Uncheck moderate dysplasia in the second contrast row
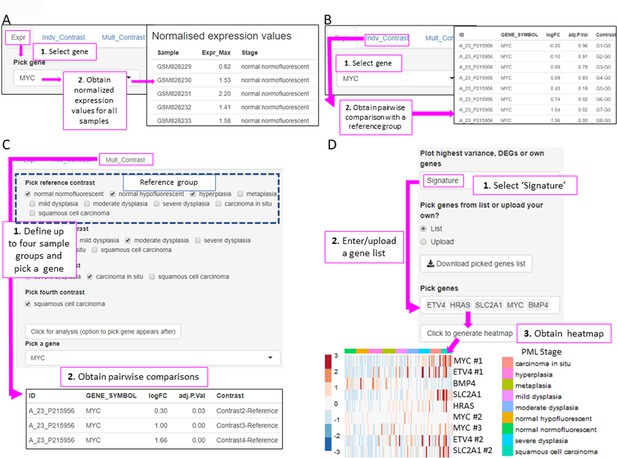Screen dimensions: 617x458 pyautogui.click(x=128, y=240)
